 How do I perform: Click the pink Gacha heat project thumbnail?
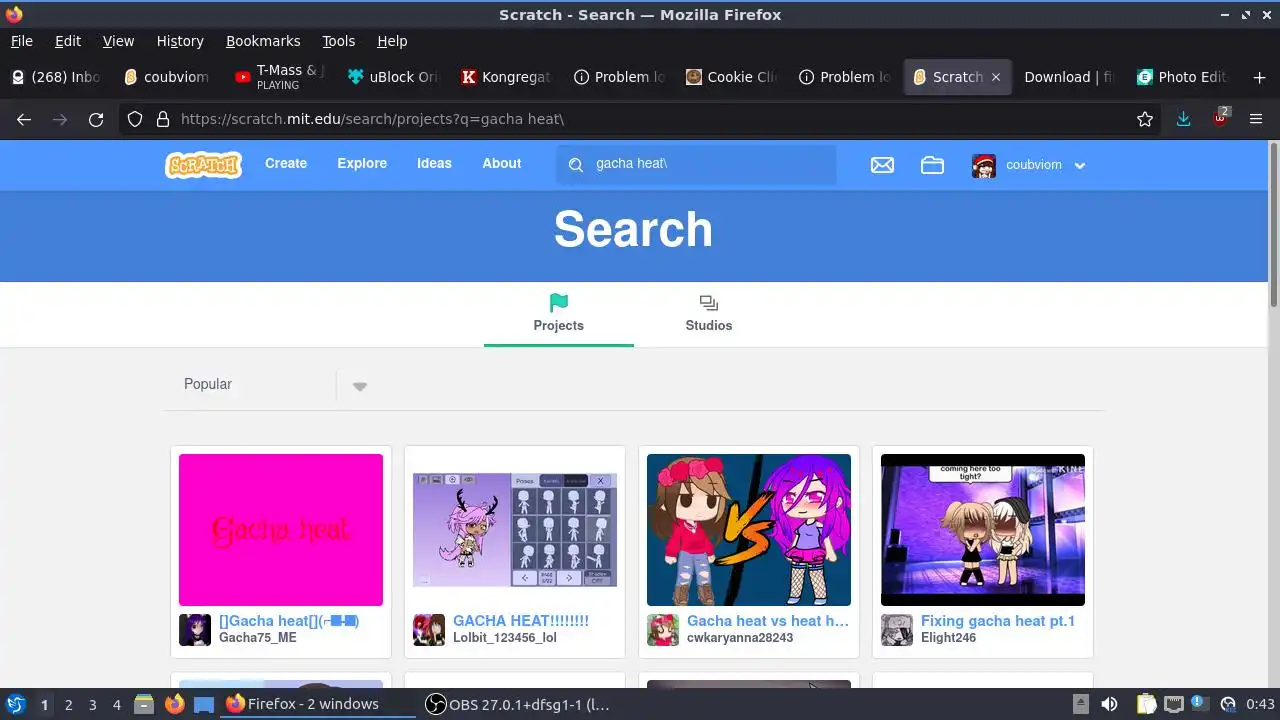point(281,530)
